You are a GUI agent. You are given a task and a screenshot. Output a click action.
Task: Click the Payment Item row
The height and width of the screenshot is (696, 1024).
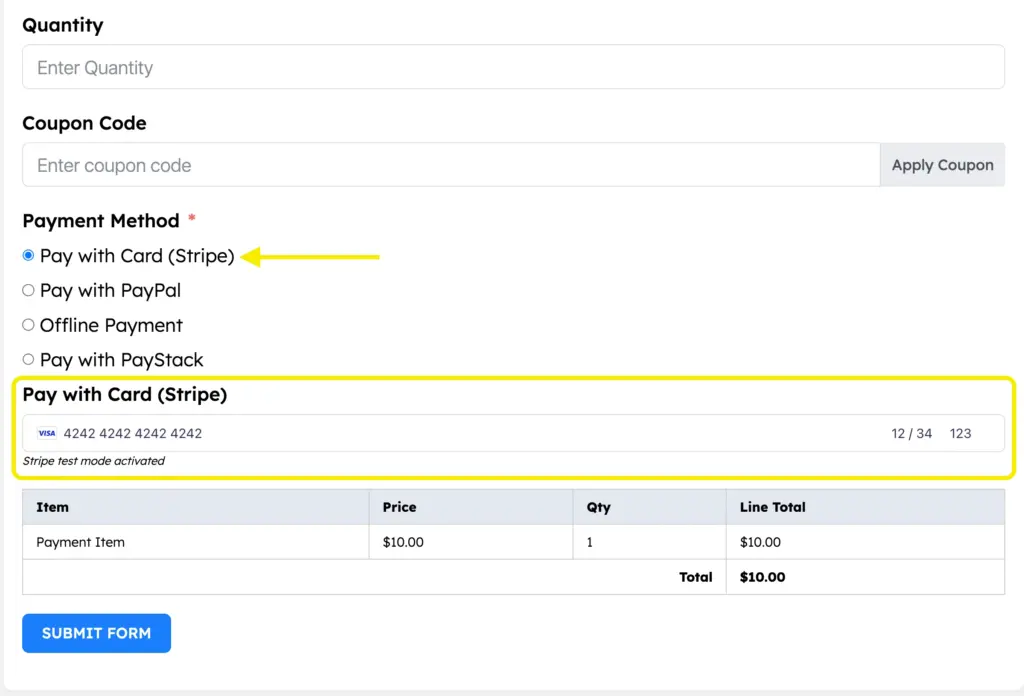click(x=79, y=542)
